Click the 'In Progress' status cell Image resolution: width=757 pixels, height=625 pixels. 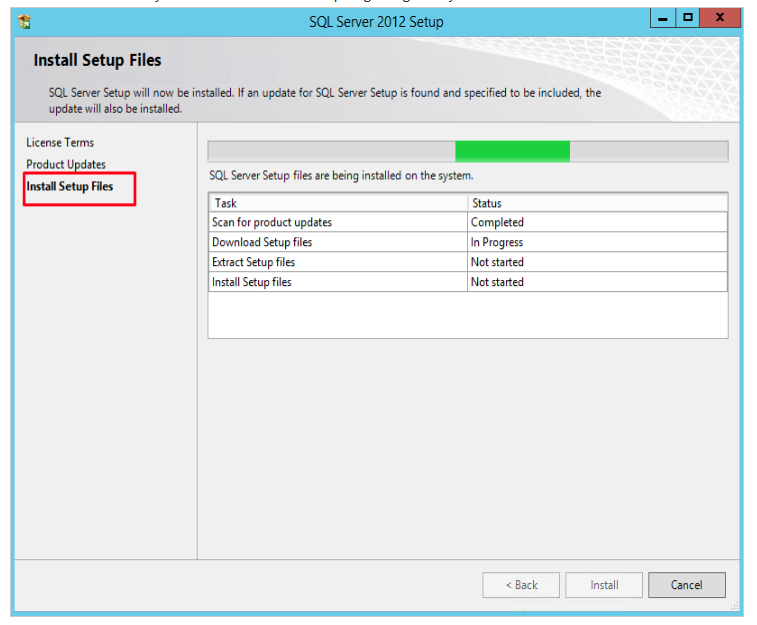597,242
